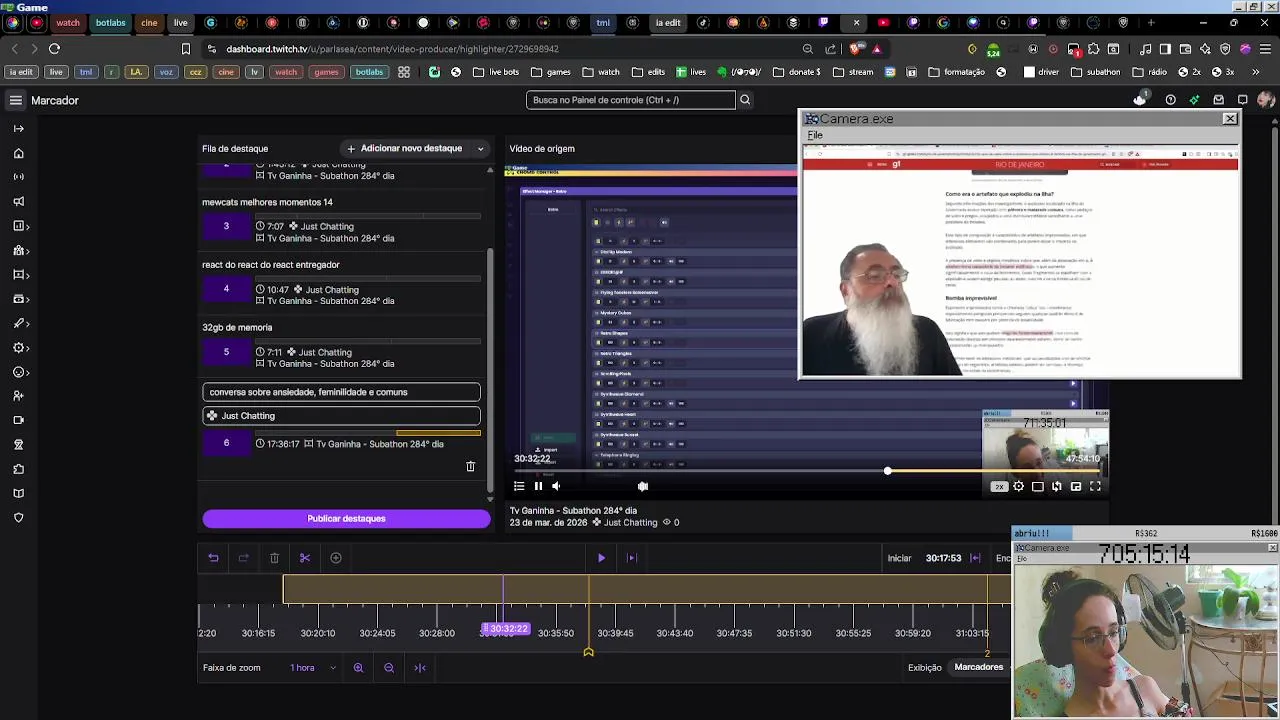Reload the browser page
Viewport: 1280px width, 720px height.
54,48
